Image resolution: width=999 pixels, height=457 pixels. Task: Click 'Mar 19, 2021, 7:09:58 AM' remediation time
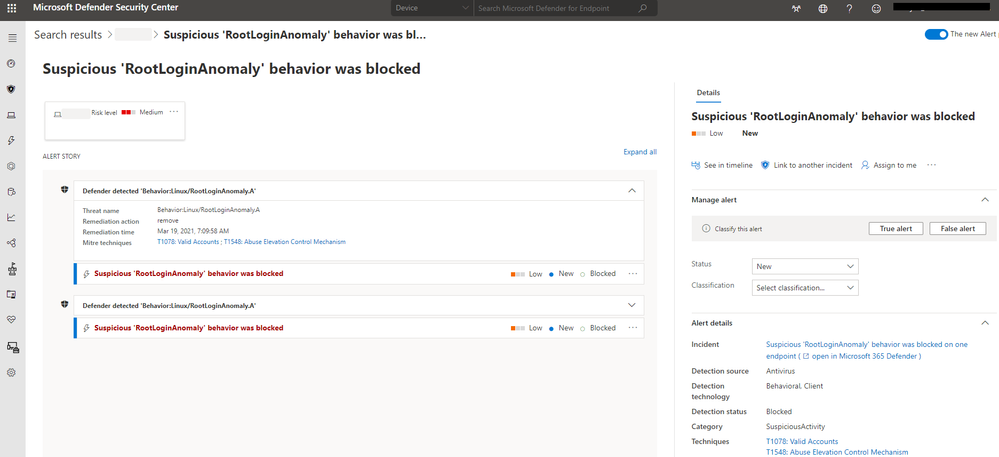click(193, 231)
